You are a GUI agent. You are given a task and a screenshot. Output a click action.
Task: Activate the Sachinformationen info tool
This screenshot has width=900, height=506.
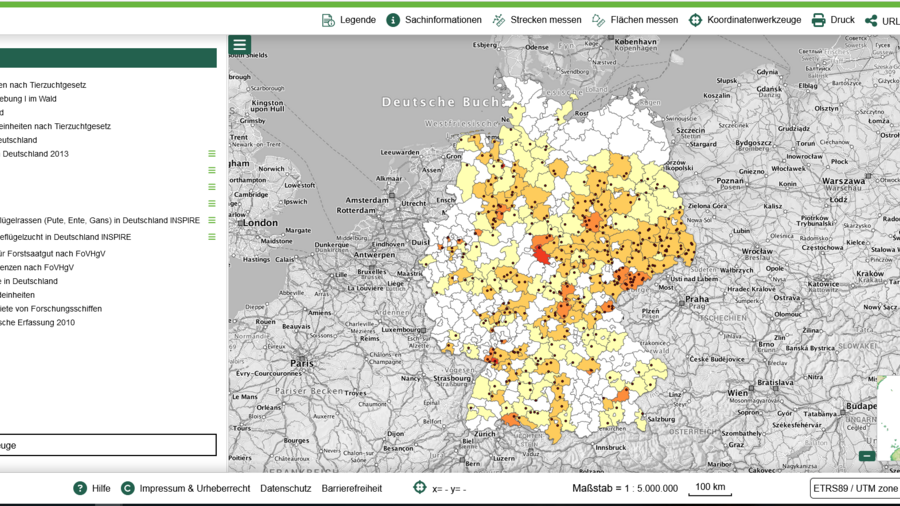click(433, 20)
